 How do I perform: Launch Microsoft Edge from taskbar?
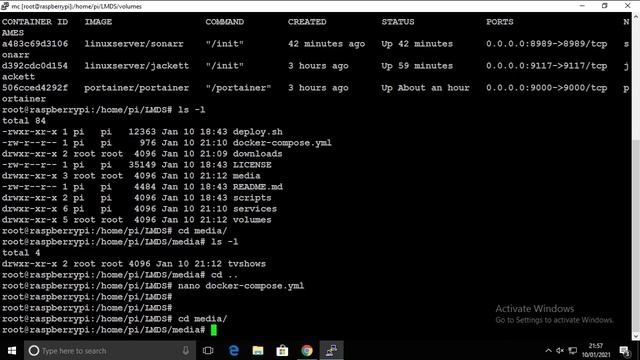point(233,351)
